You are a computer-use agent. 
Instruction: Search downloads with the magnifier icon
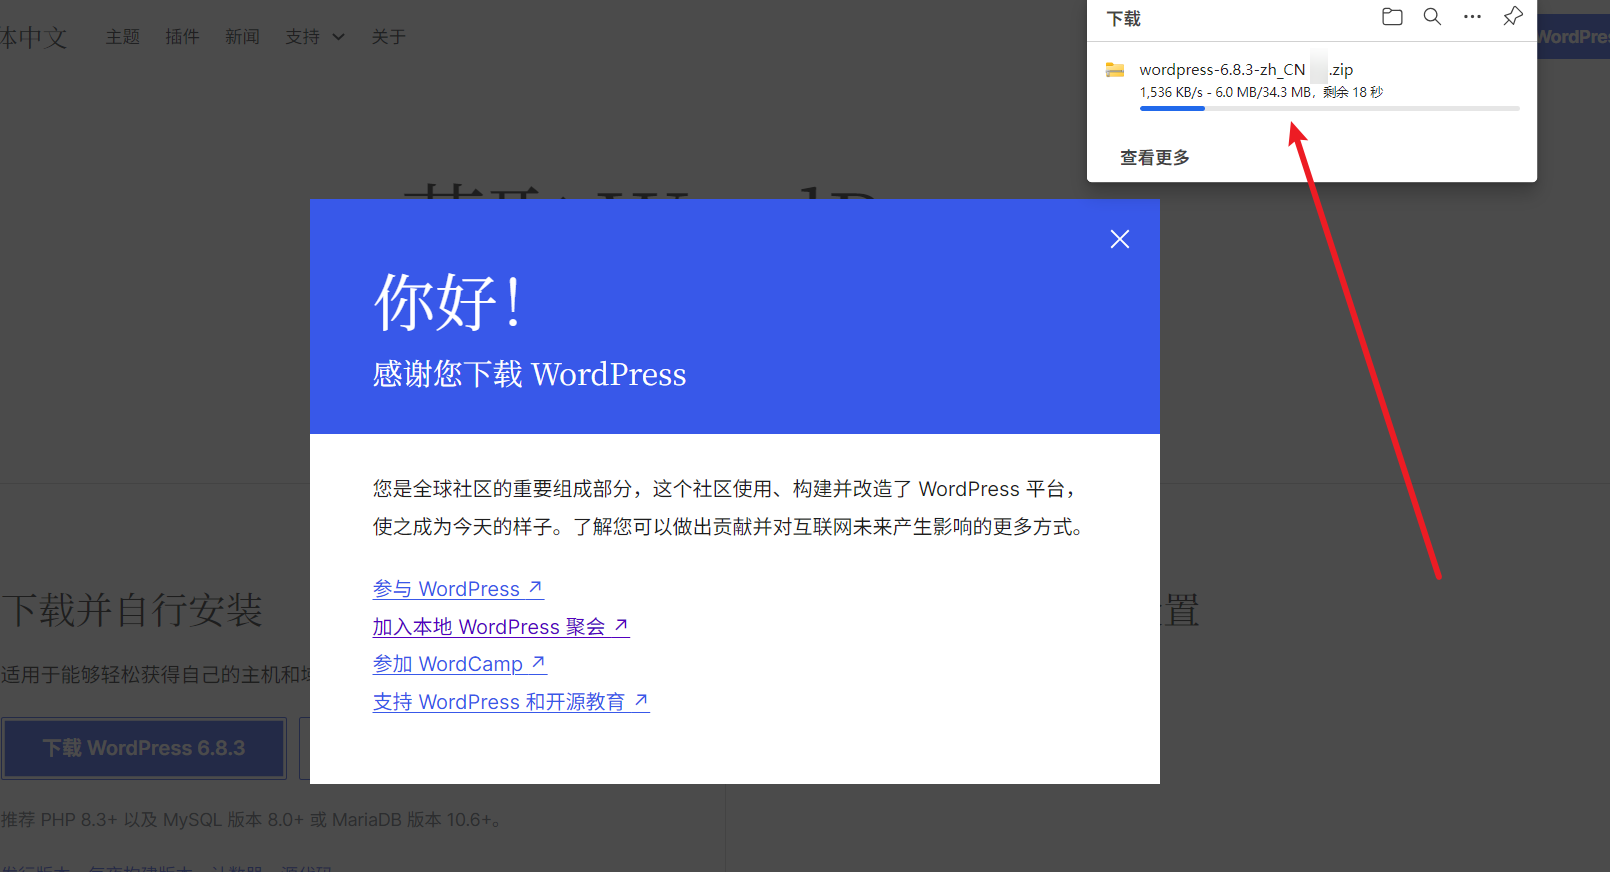(x=1432, y=17)
